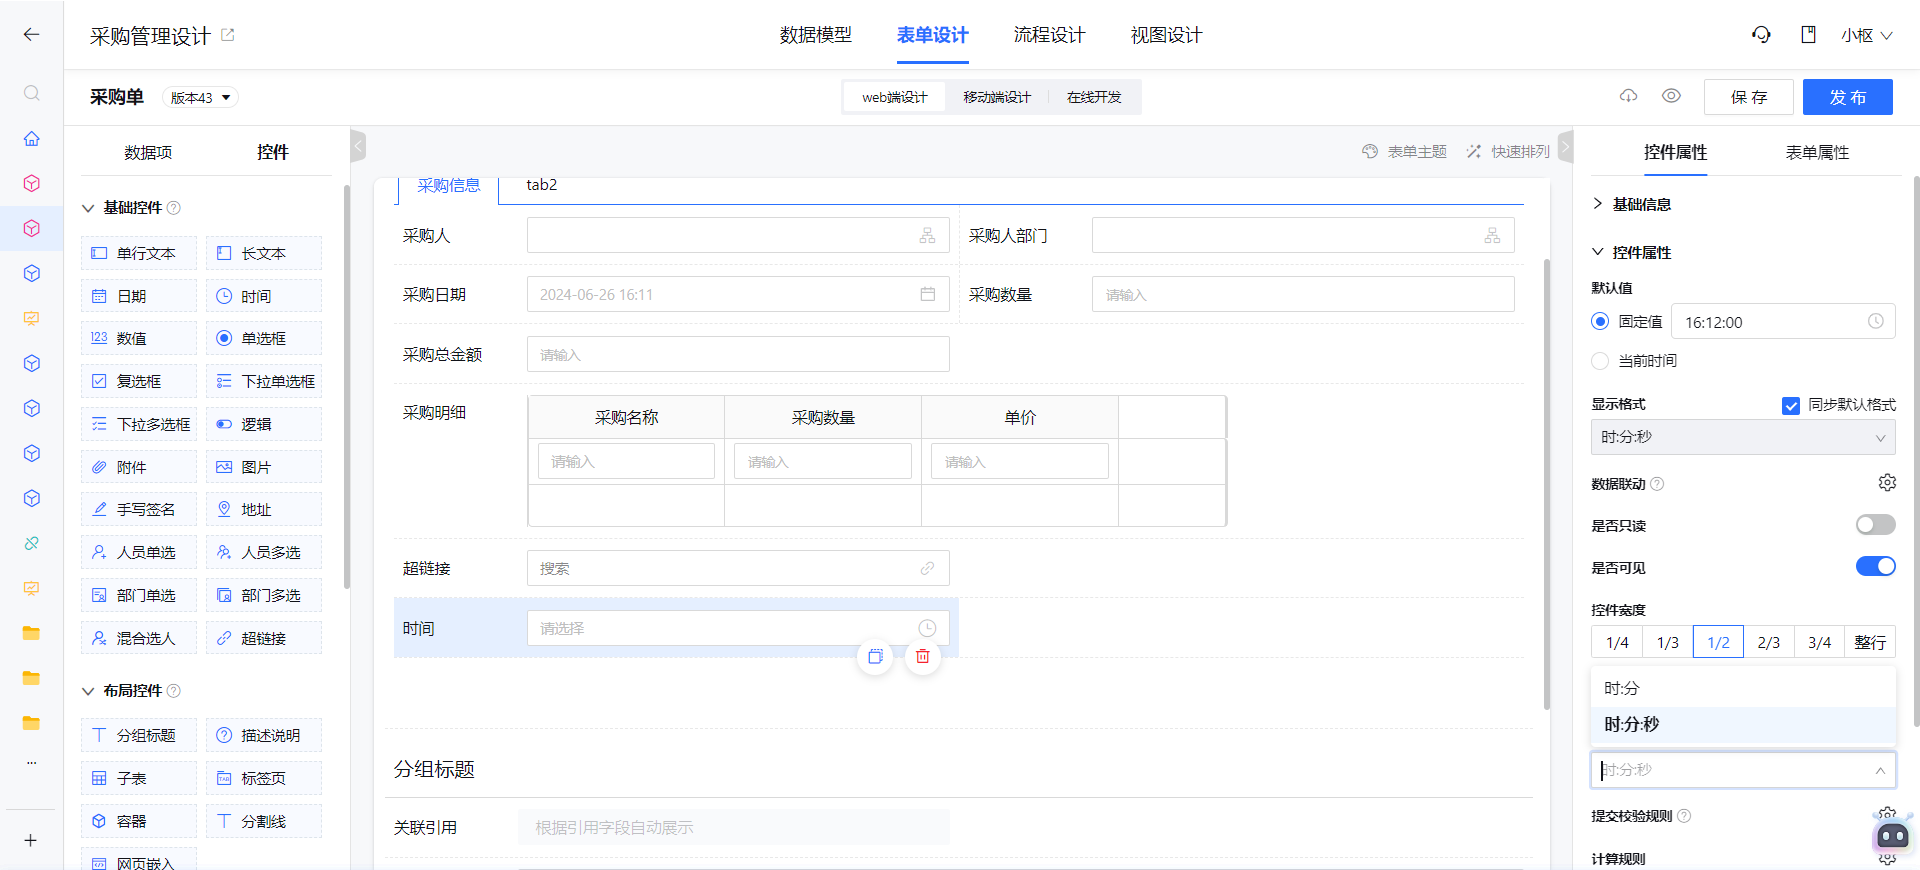This screenshot has width=1920, height=870.
Task: Delete the selected 时间 field
Action: [923, 657]
